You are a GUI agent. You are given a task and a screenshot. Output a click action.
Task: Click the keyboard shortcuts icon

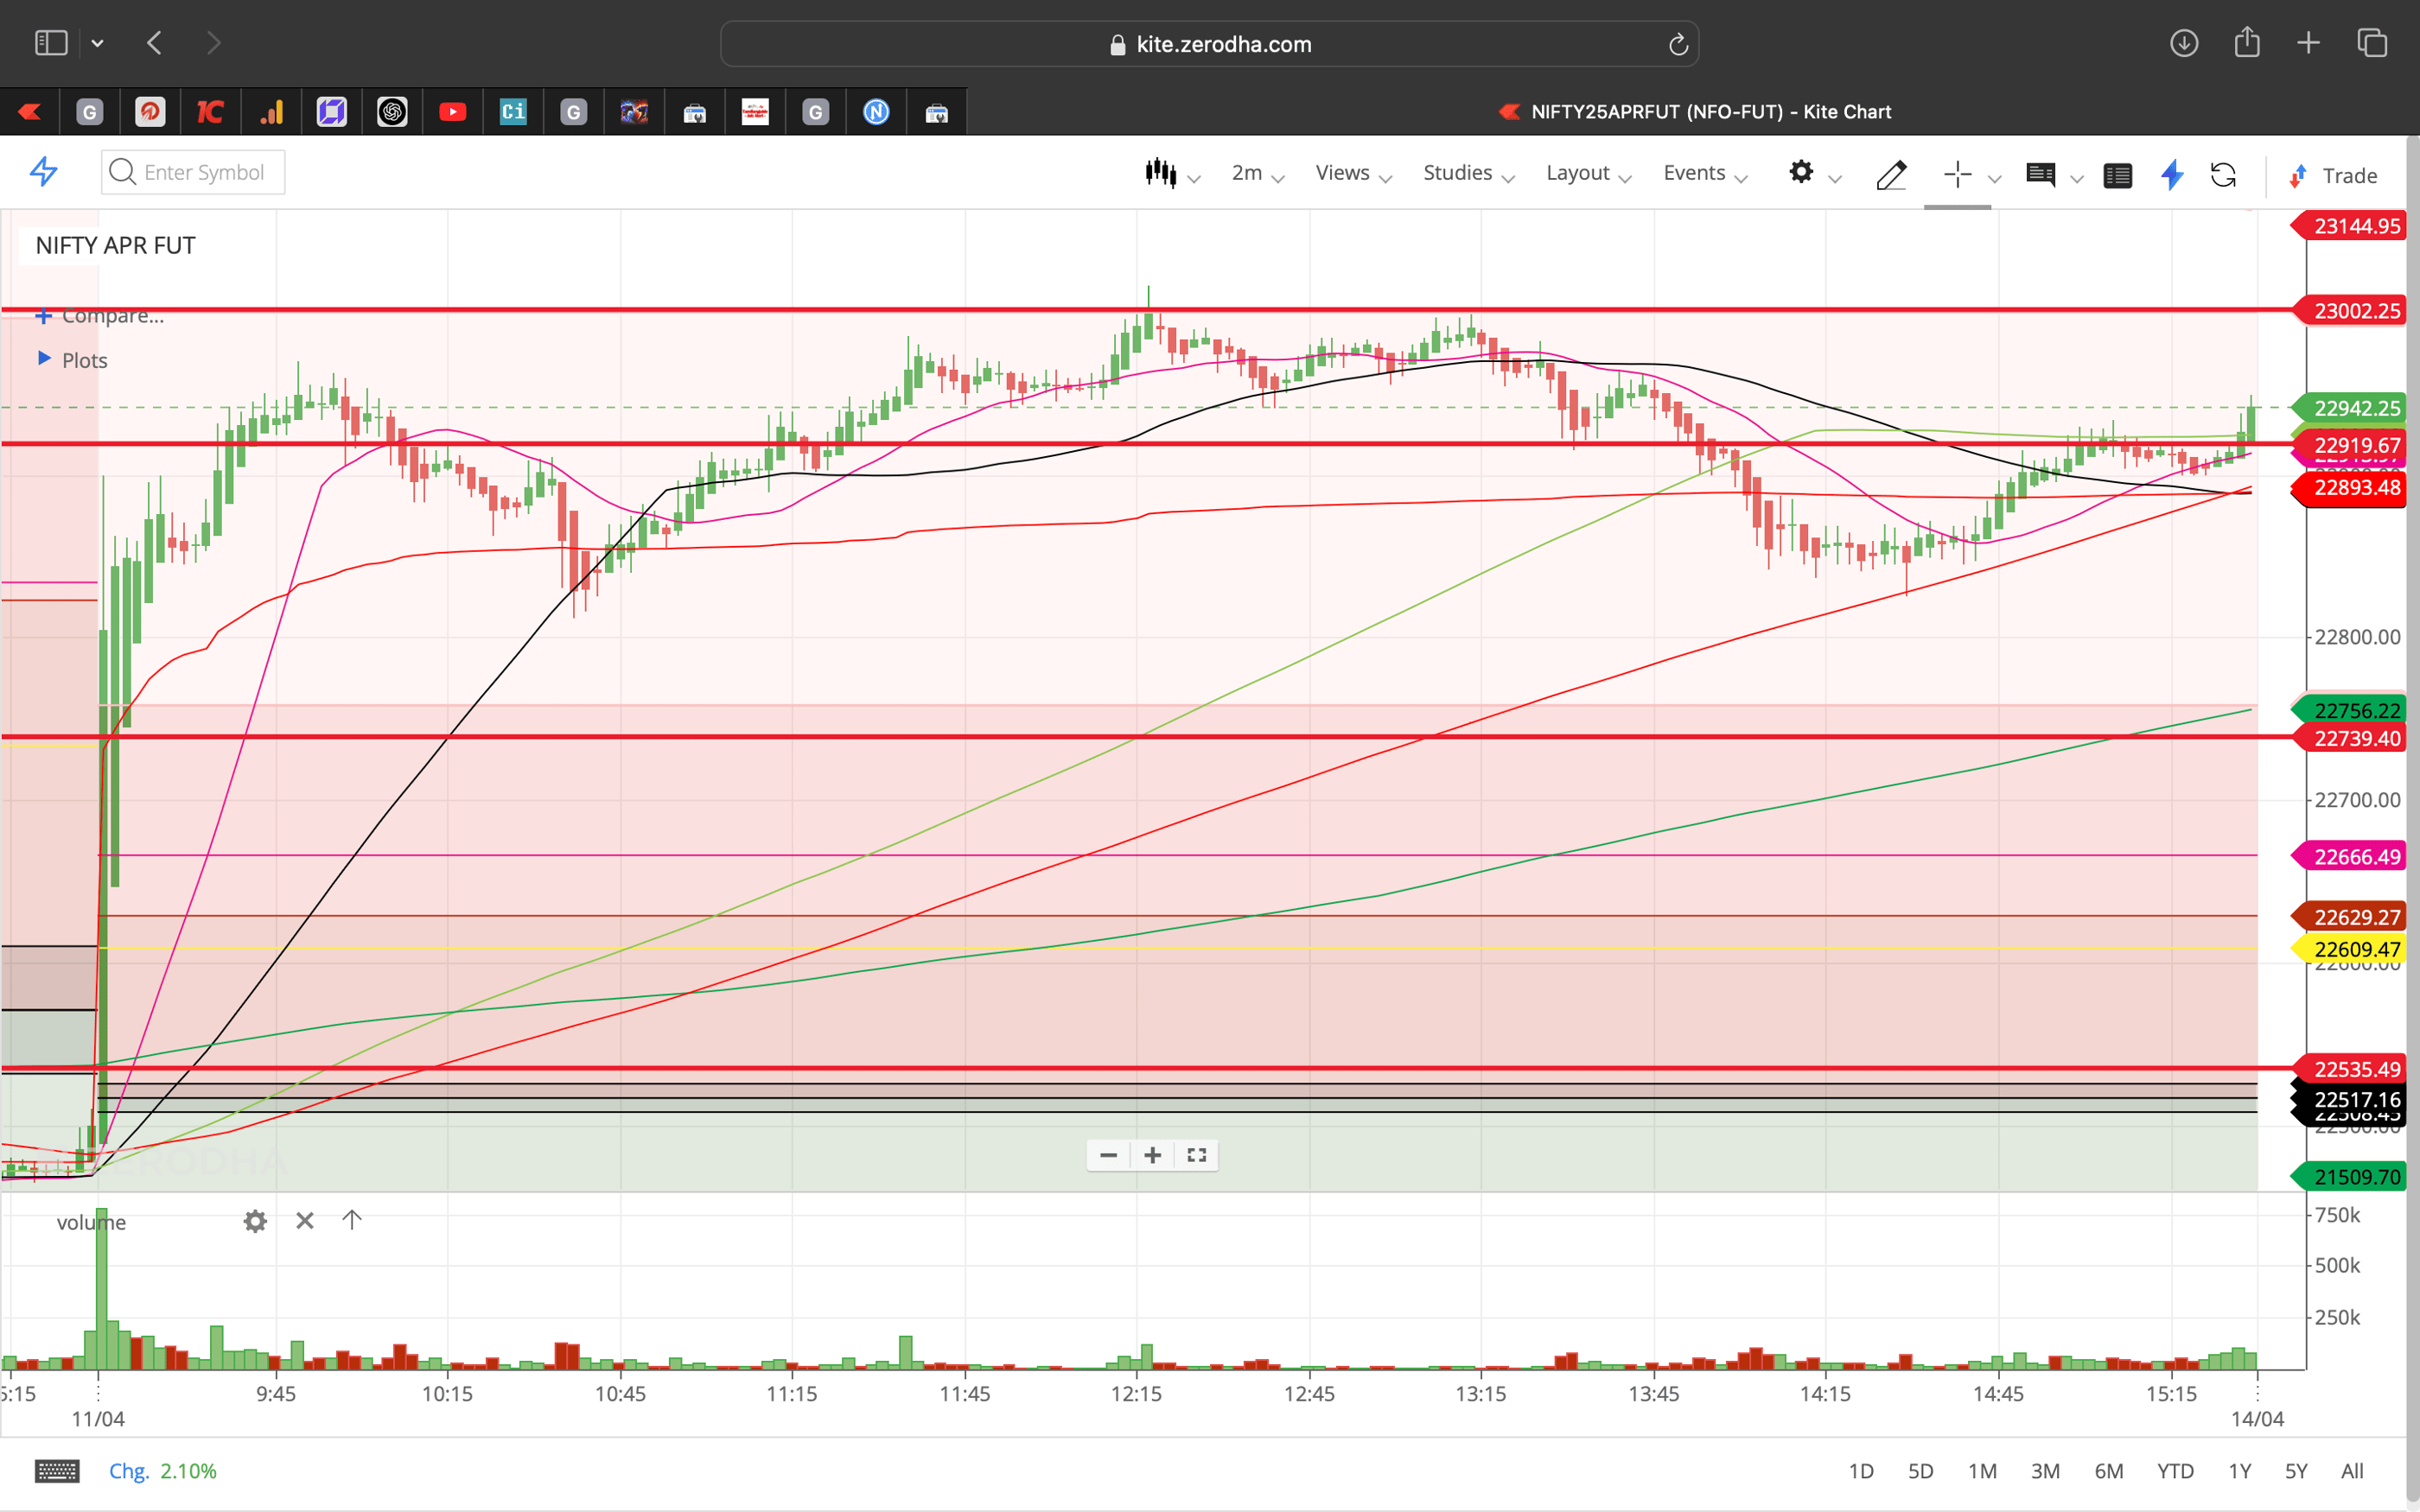[x=57, y=1470]
